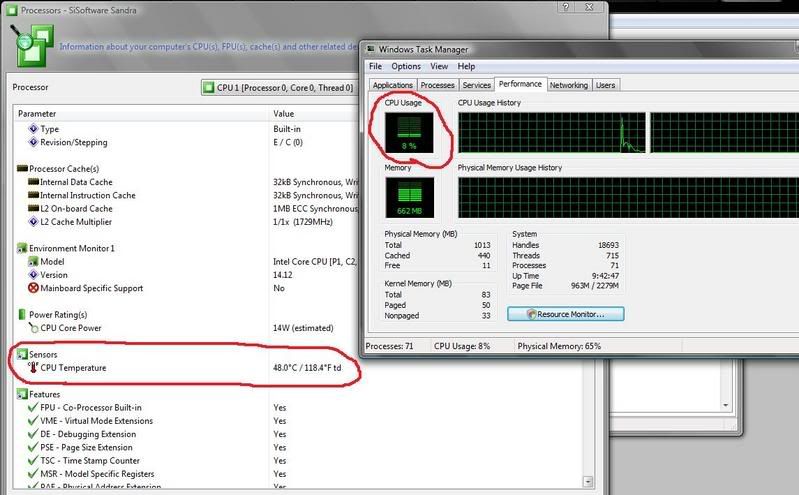Open the Help menu in Task Manager
This screenshot has width=799, height=495.
(x=466, y=66)
